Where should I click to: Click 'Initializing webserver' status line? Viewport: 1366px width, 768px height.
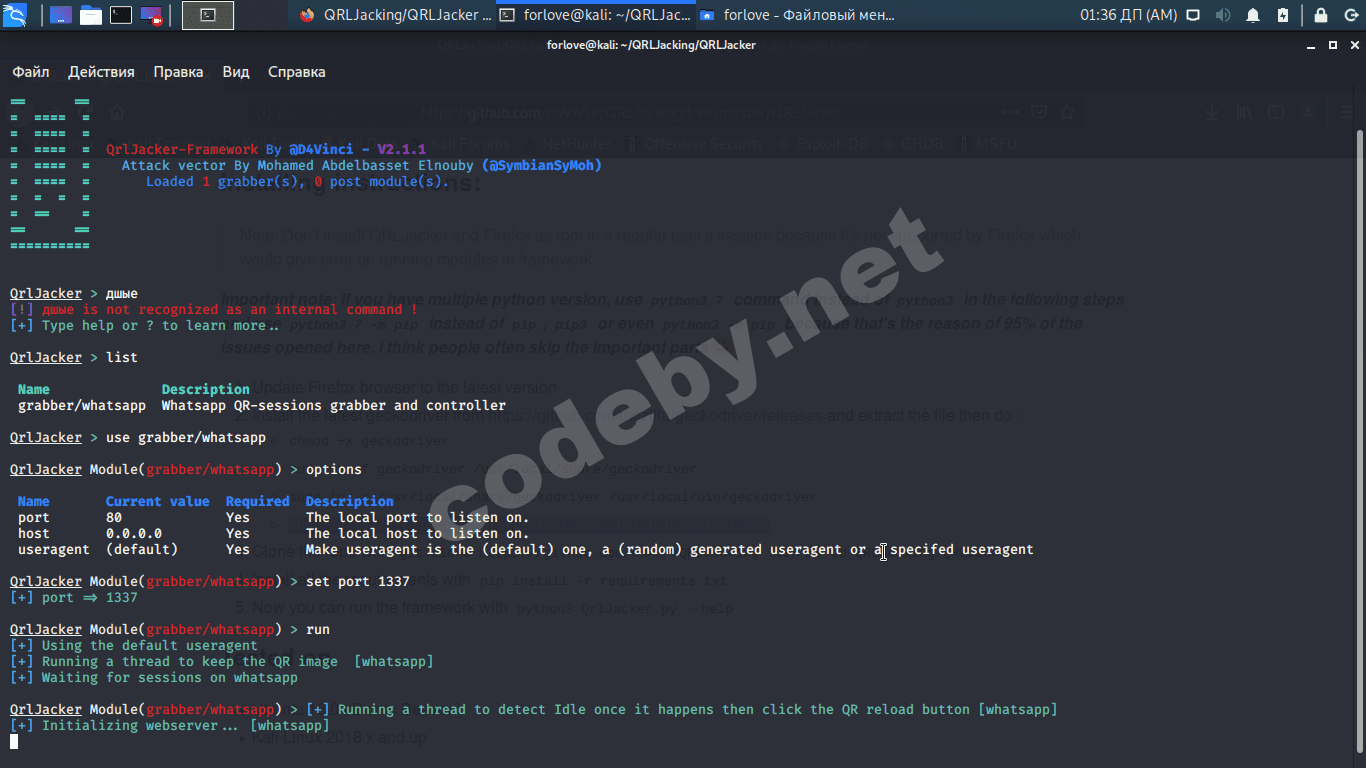[x=170, y=725]
